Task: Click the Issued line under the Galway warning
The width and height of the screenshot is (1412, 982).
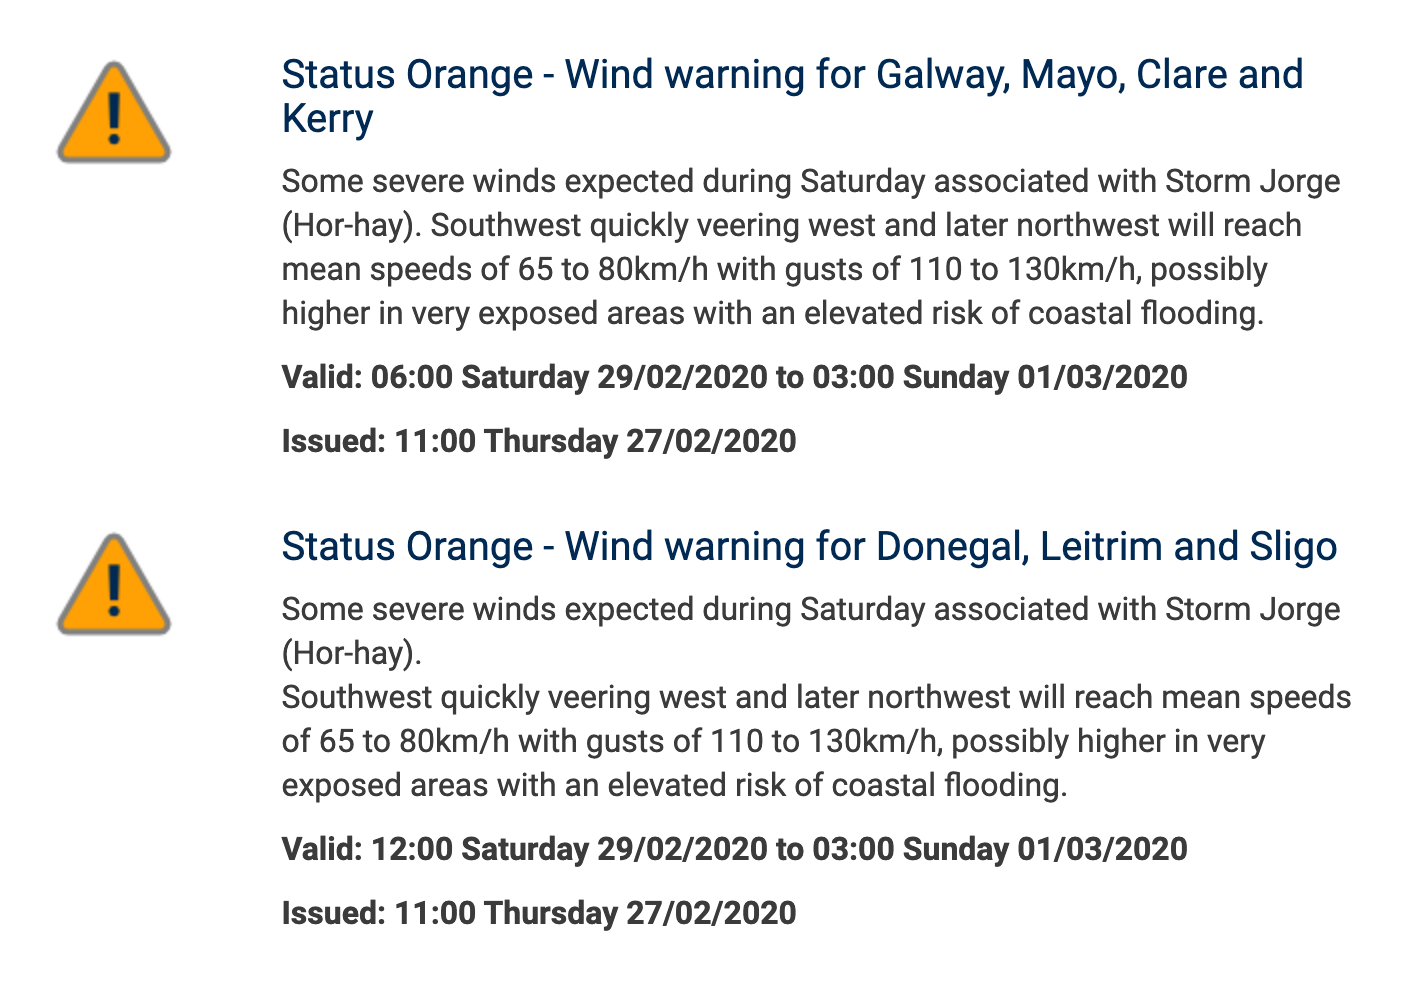Action: coord(539,441)
